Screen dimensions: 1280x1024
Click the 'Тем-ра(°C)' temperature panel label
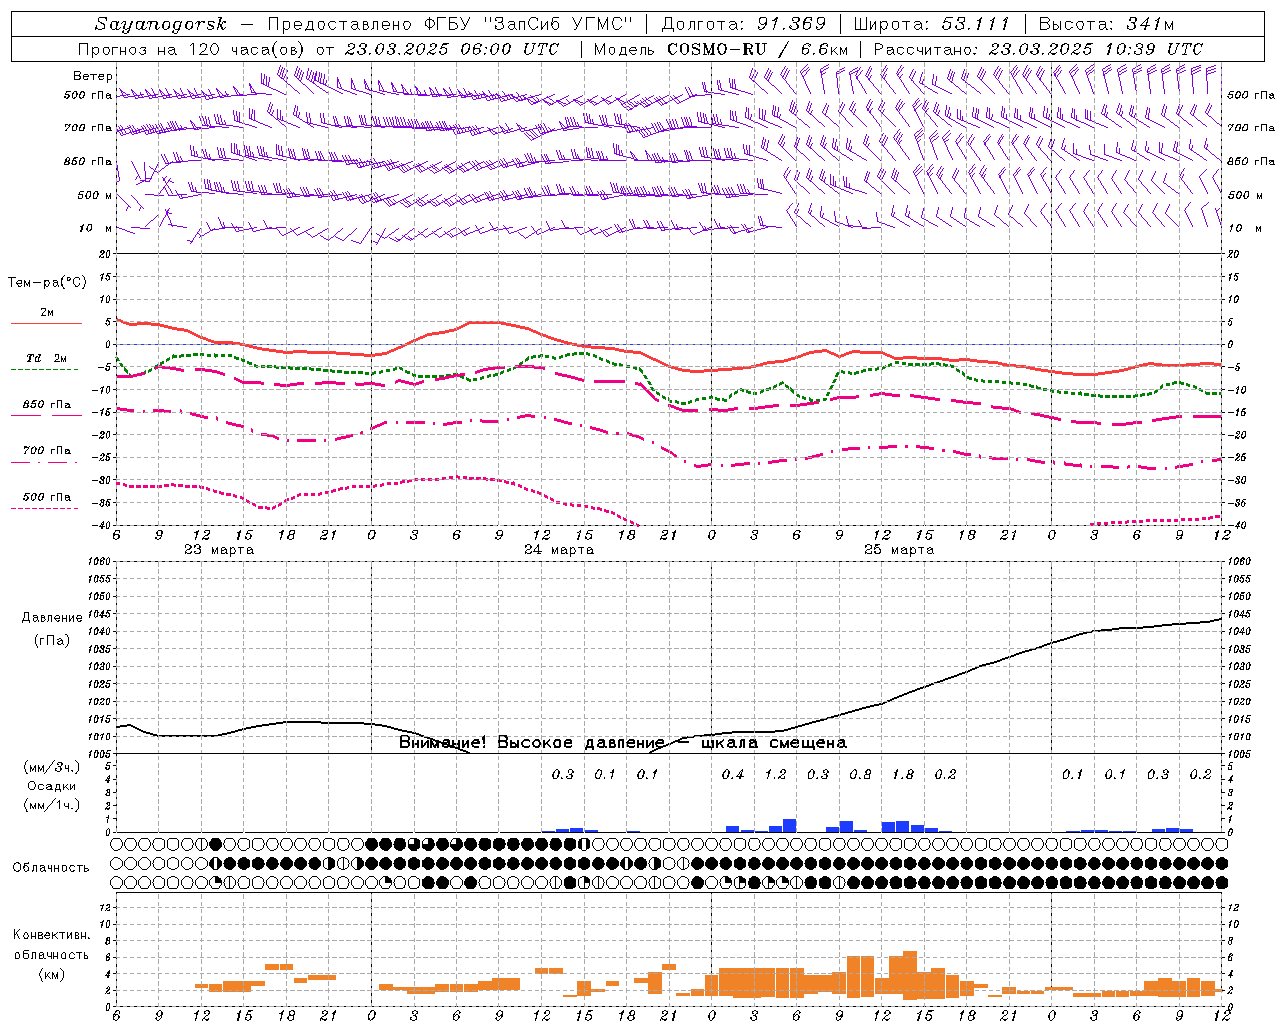pos(47,283)
